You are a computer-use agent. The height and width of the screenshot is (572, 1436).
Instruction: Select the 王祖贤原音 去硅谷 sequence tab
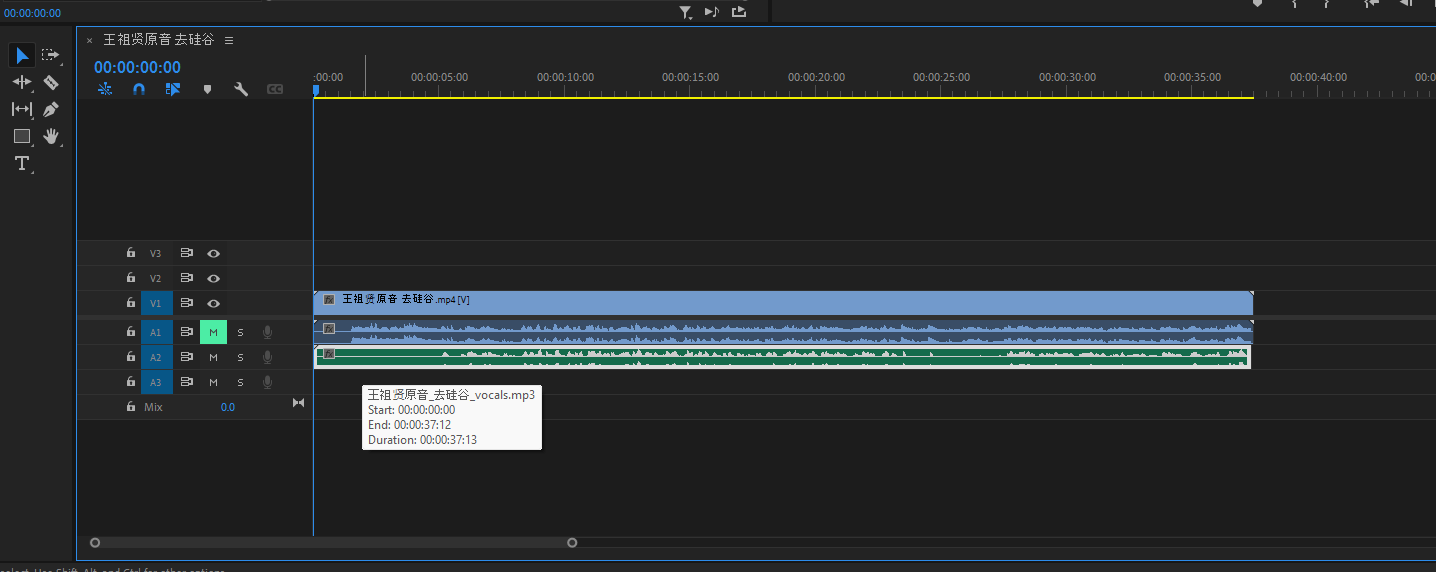tap(159, 40)
